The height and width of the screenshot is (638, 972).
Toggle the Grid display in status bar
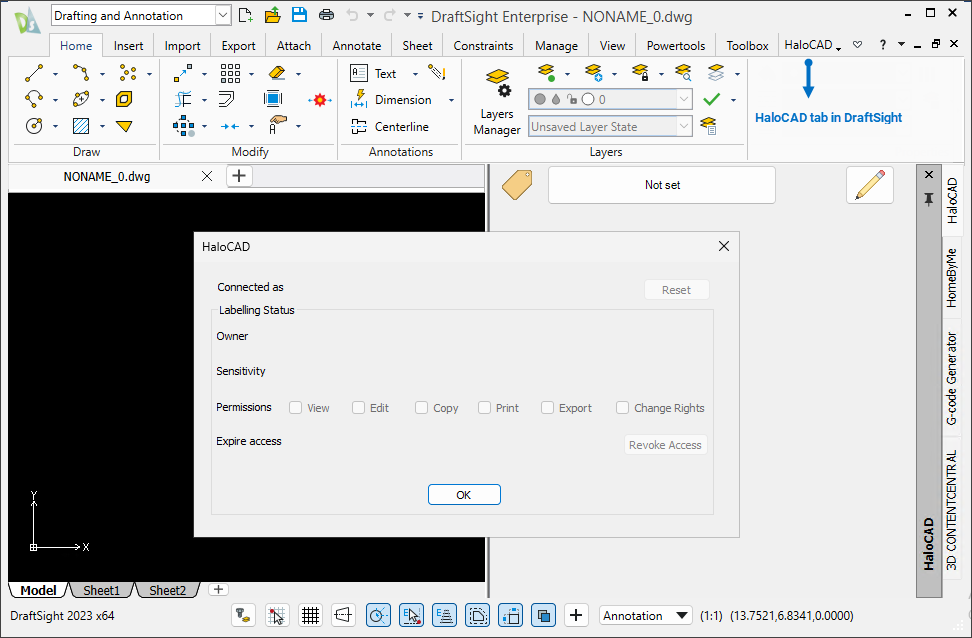click(311, 615)
